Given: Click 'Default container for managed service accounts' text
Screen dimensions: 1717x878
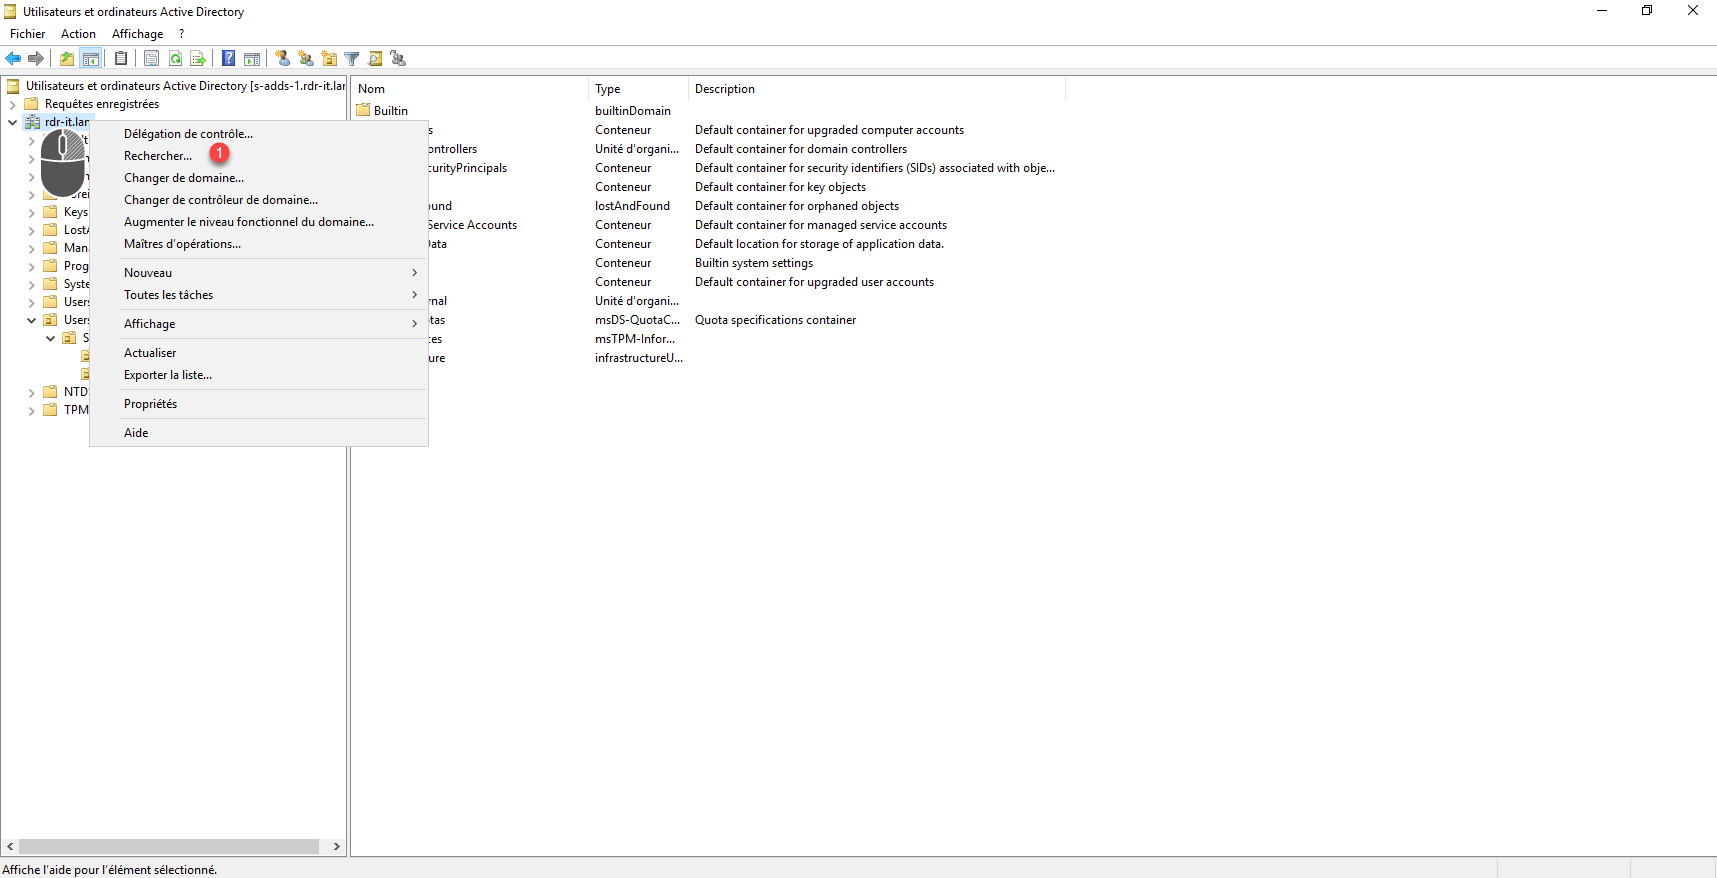Looking at the screenshot, I should [821, 225].
